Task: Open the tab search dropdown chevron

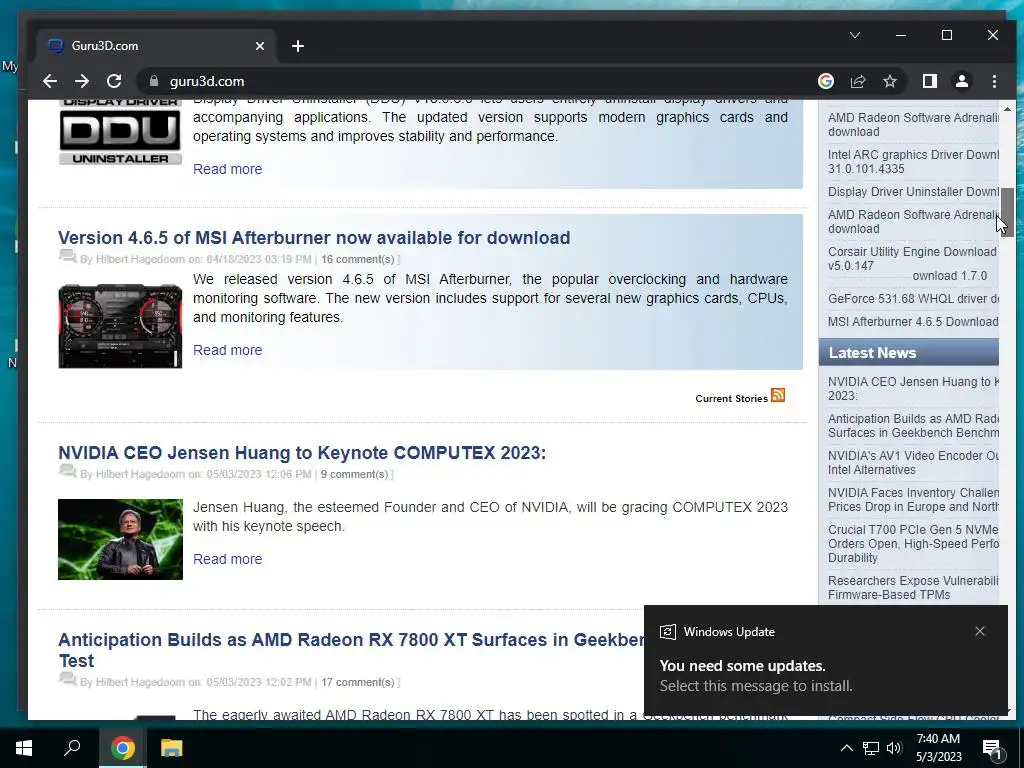Action: pyautogui.click(x=855, y=35)
